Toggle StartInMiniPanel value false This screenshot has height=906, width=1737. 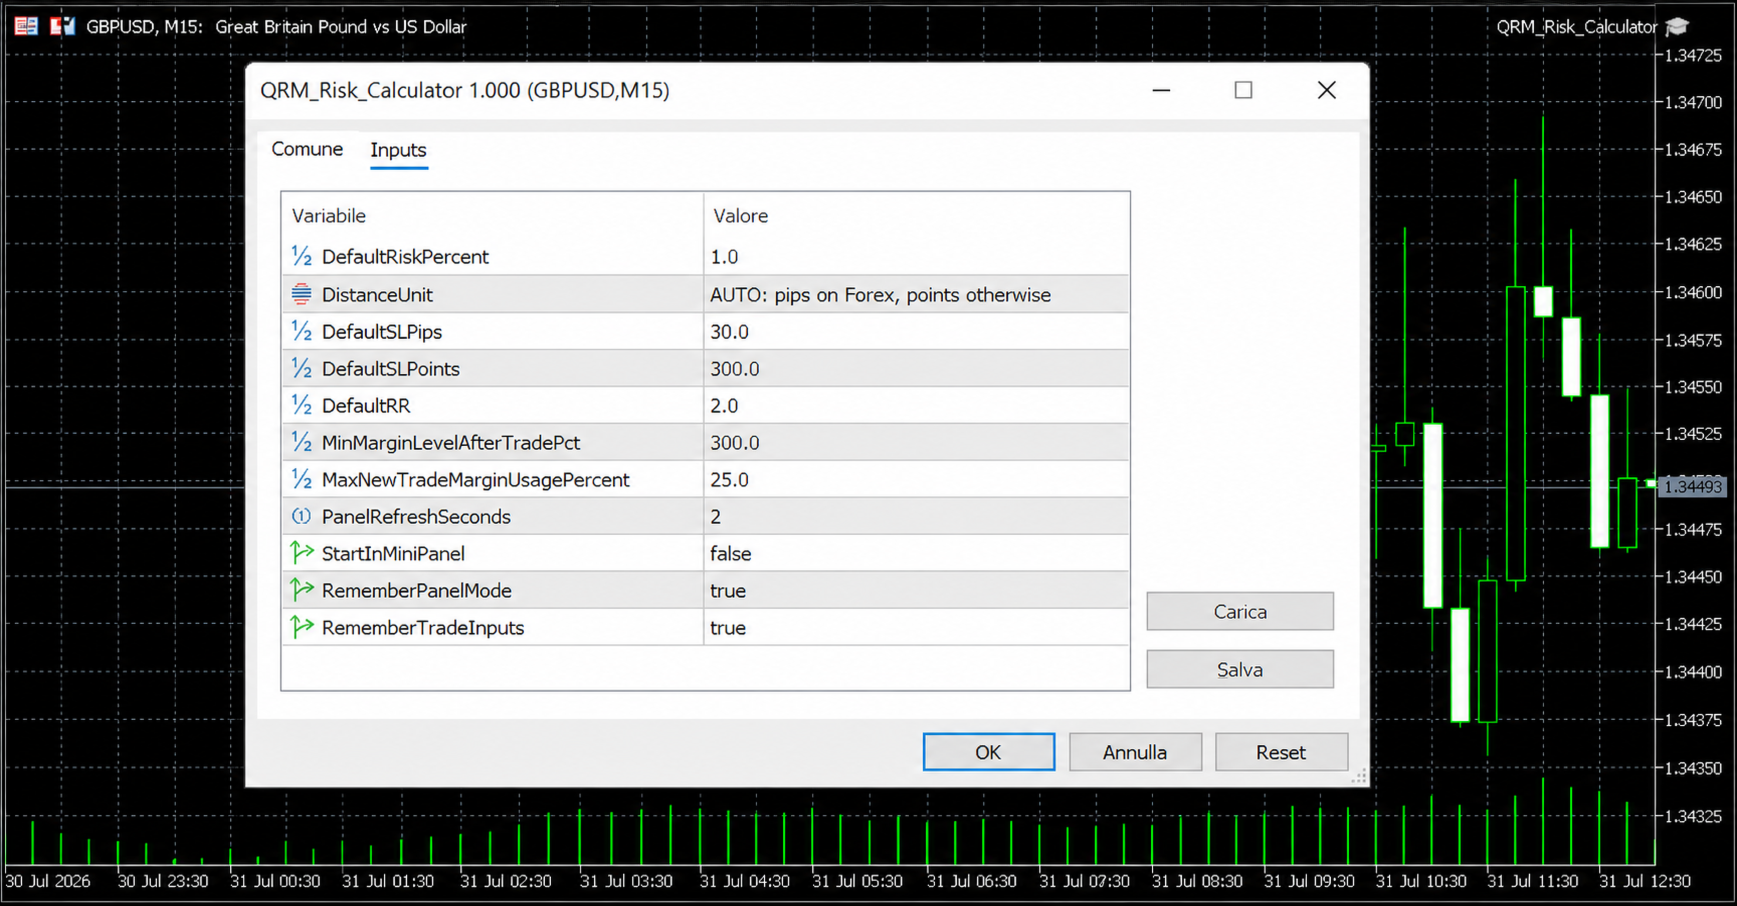[x=916, y=553]
